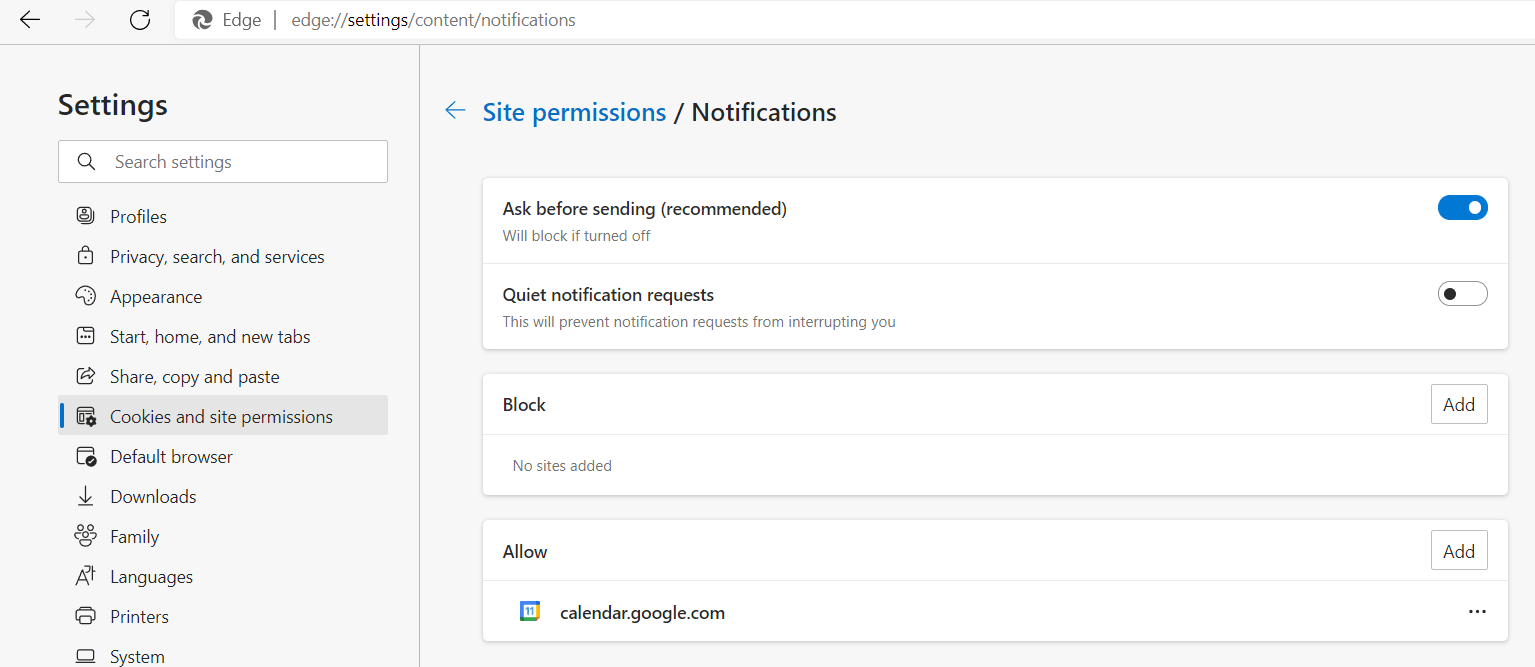Click the Appearance palette icon
The image size is (1535, 667).
pos(86,296)
